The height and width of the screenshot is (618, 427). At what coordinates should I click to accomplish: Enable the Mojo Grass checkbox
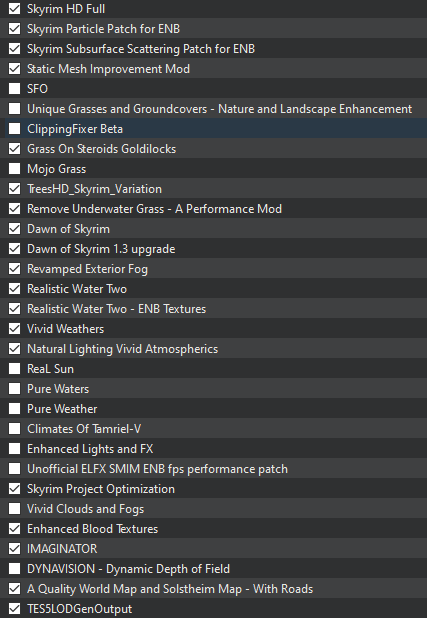click(x=15, y=169)
